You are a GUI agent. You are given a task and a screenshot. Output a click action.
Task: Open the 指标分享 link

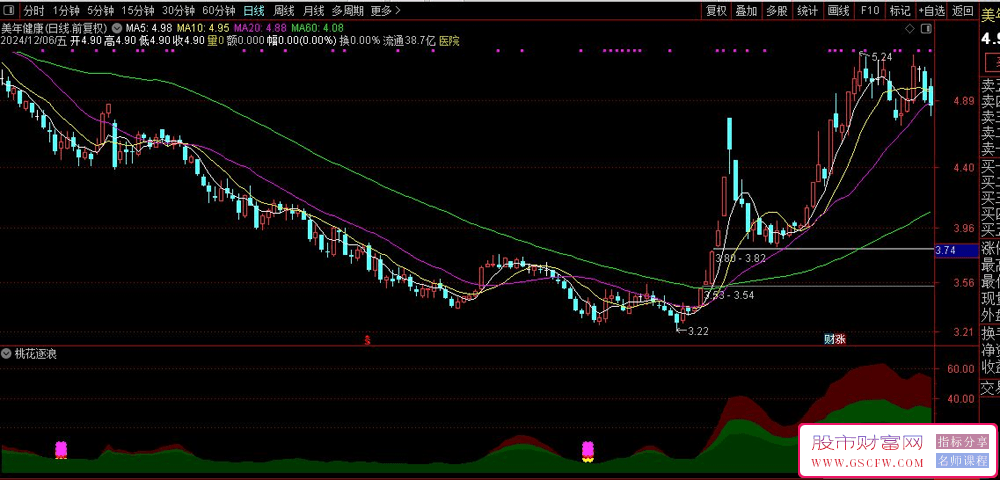pos(962,440)
